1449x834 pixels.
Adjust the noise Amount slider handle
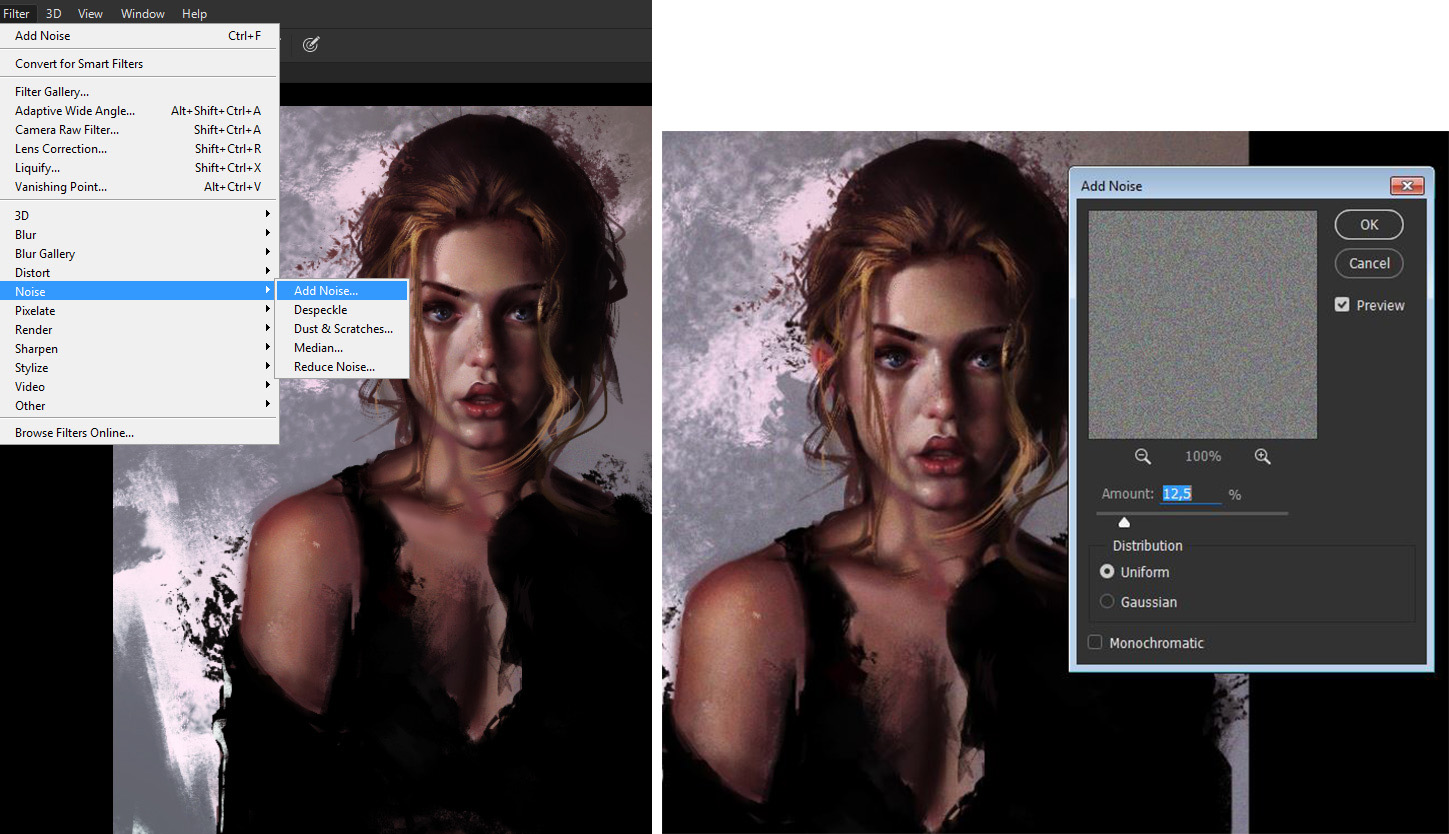click(1124, 522)
